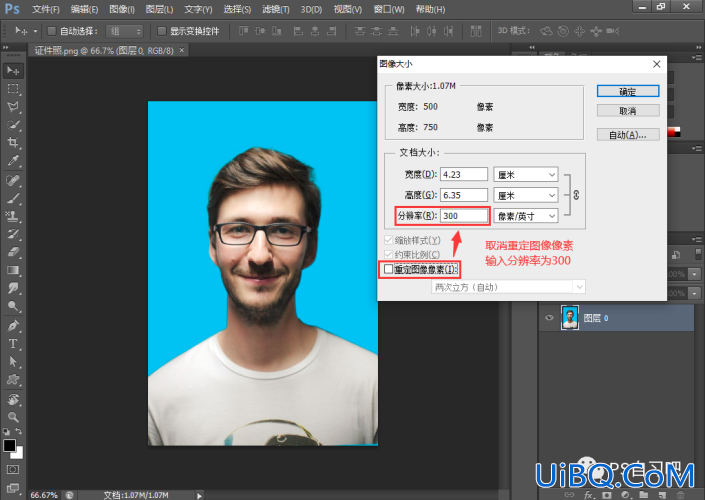Check the 重定图像像素 checkbox
This screenshot has height=500, width=705.
tap(388, 269)
